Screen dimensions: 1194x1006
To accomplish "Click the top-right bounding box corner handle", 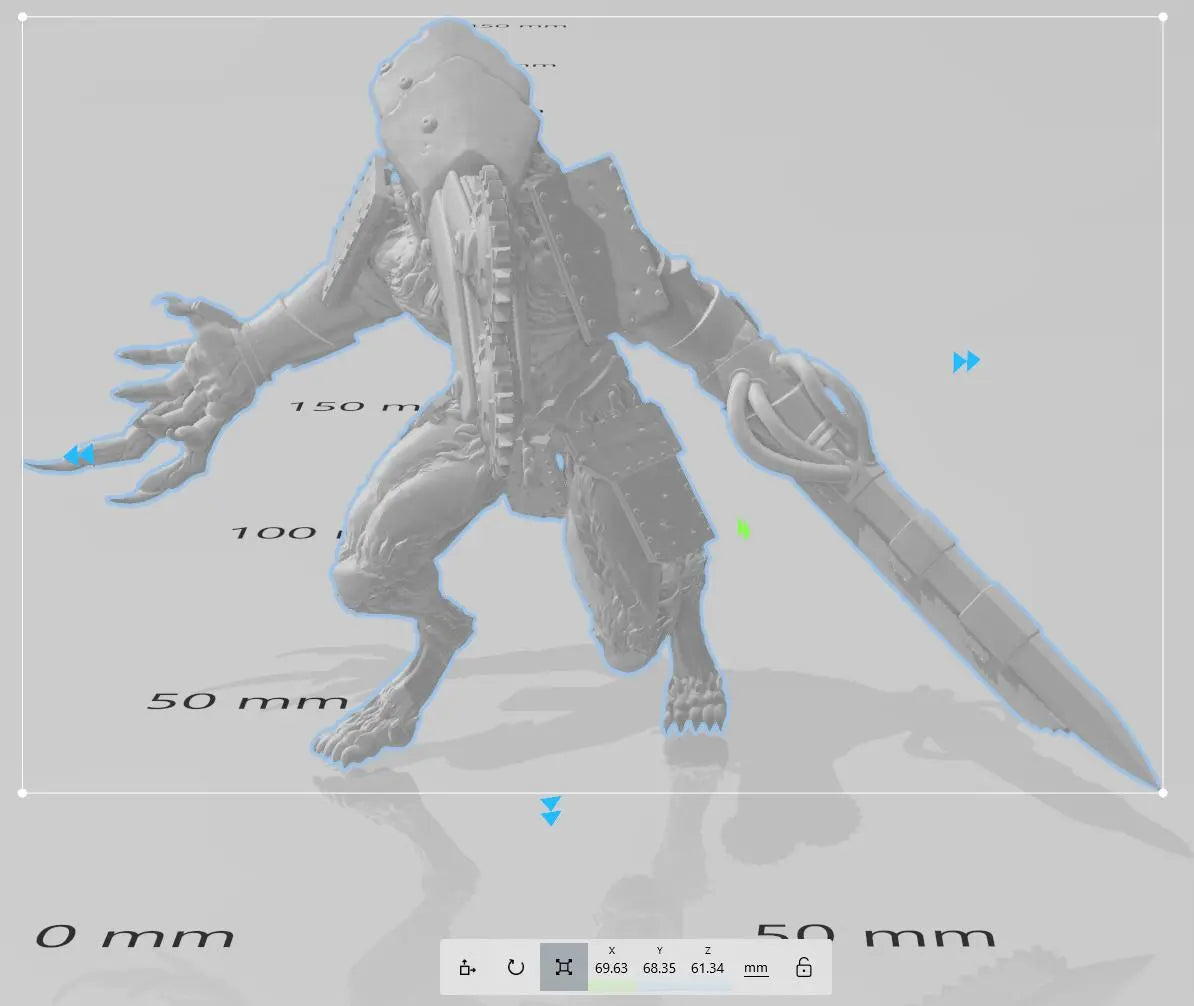I will click(1162, 17).
